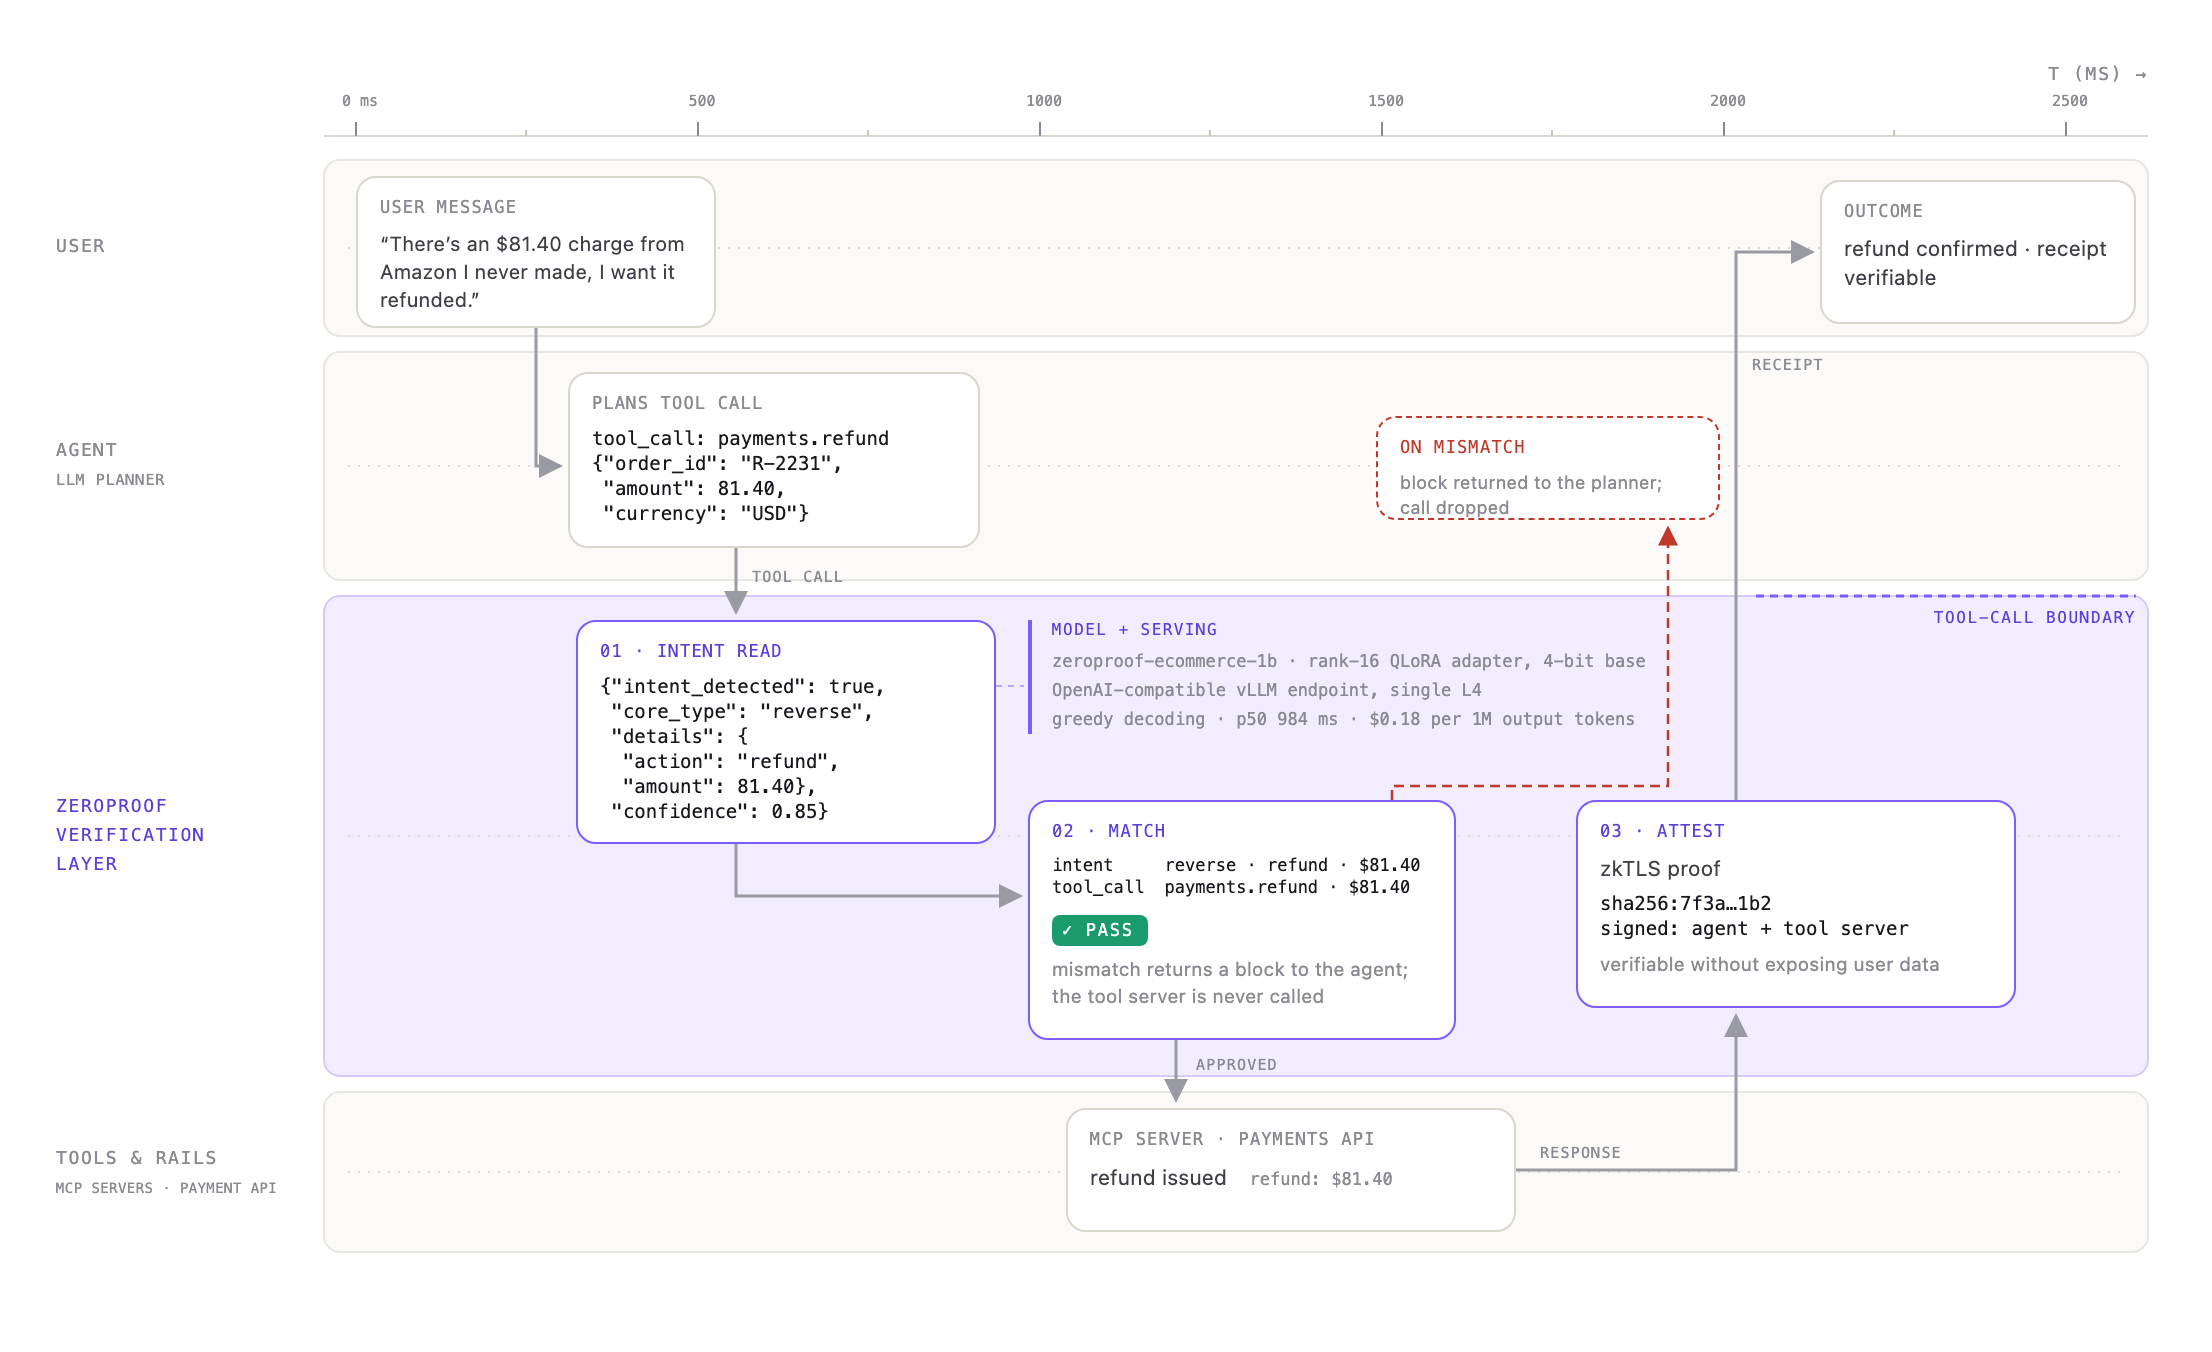
Task: Select the '"core_type": "reverse"' line
Action: pos(742,711)
